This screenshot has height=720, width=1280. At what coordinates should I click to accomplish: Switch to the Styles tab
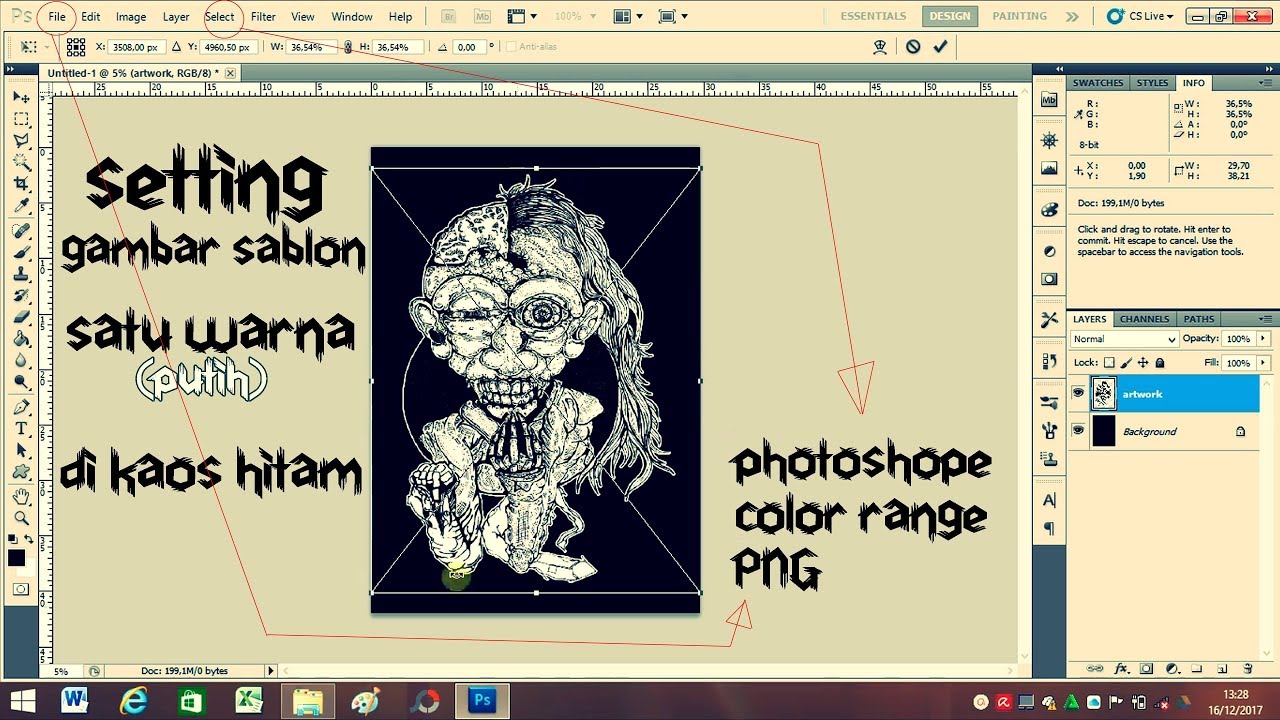point(1152,83)
